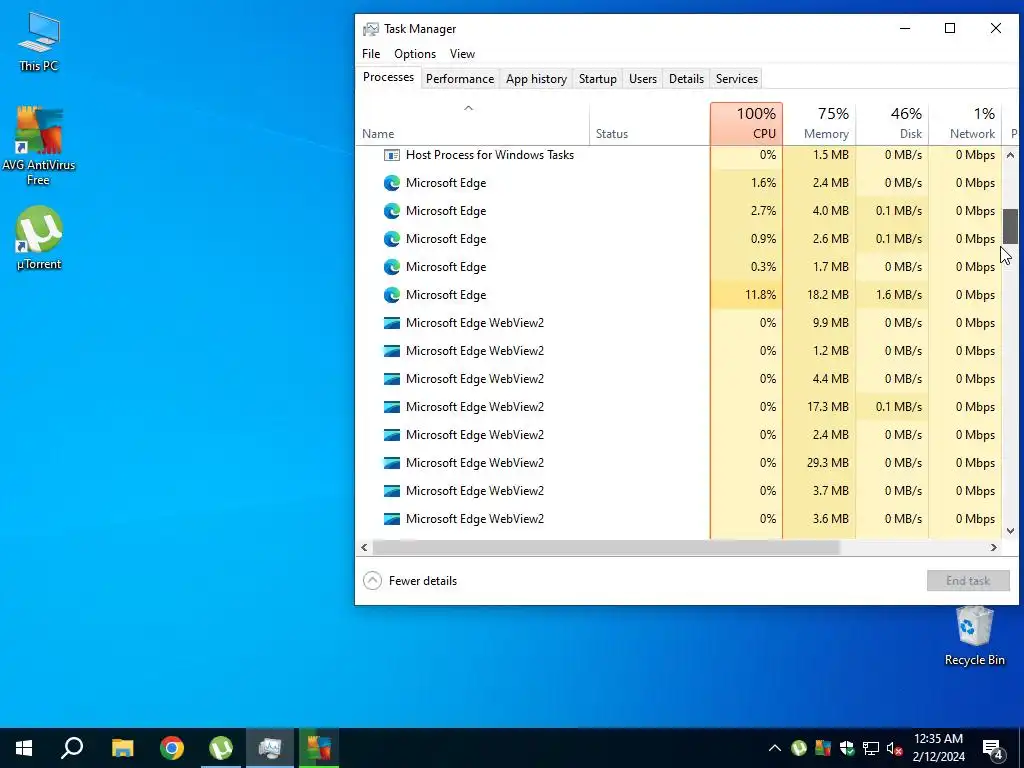Click µTorrent icon in system tray
Screen dimensions: 1024x768
click(x=799, y=748)
